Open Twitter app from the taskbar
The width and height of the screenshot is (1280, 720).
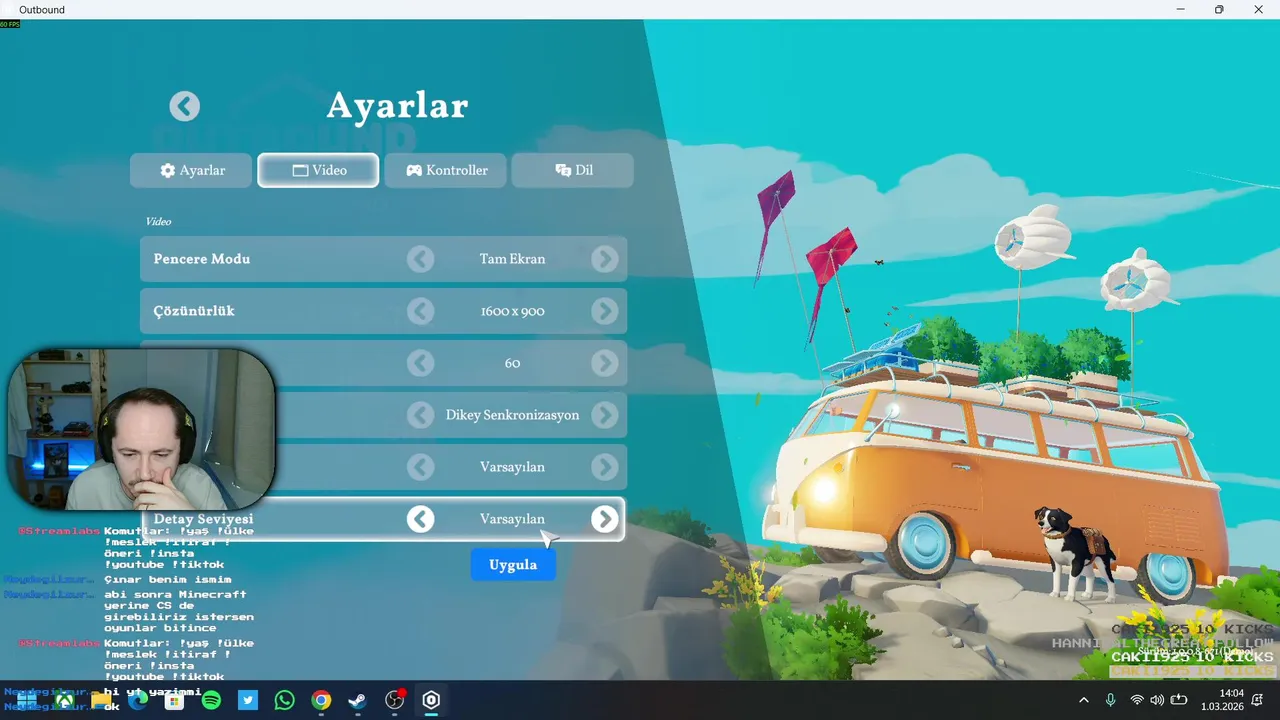(248, 701)
